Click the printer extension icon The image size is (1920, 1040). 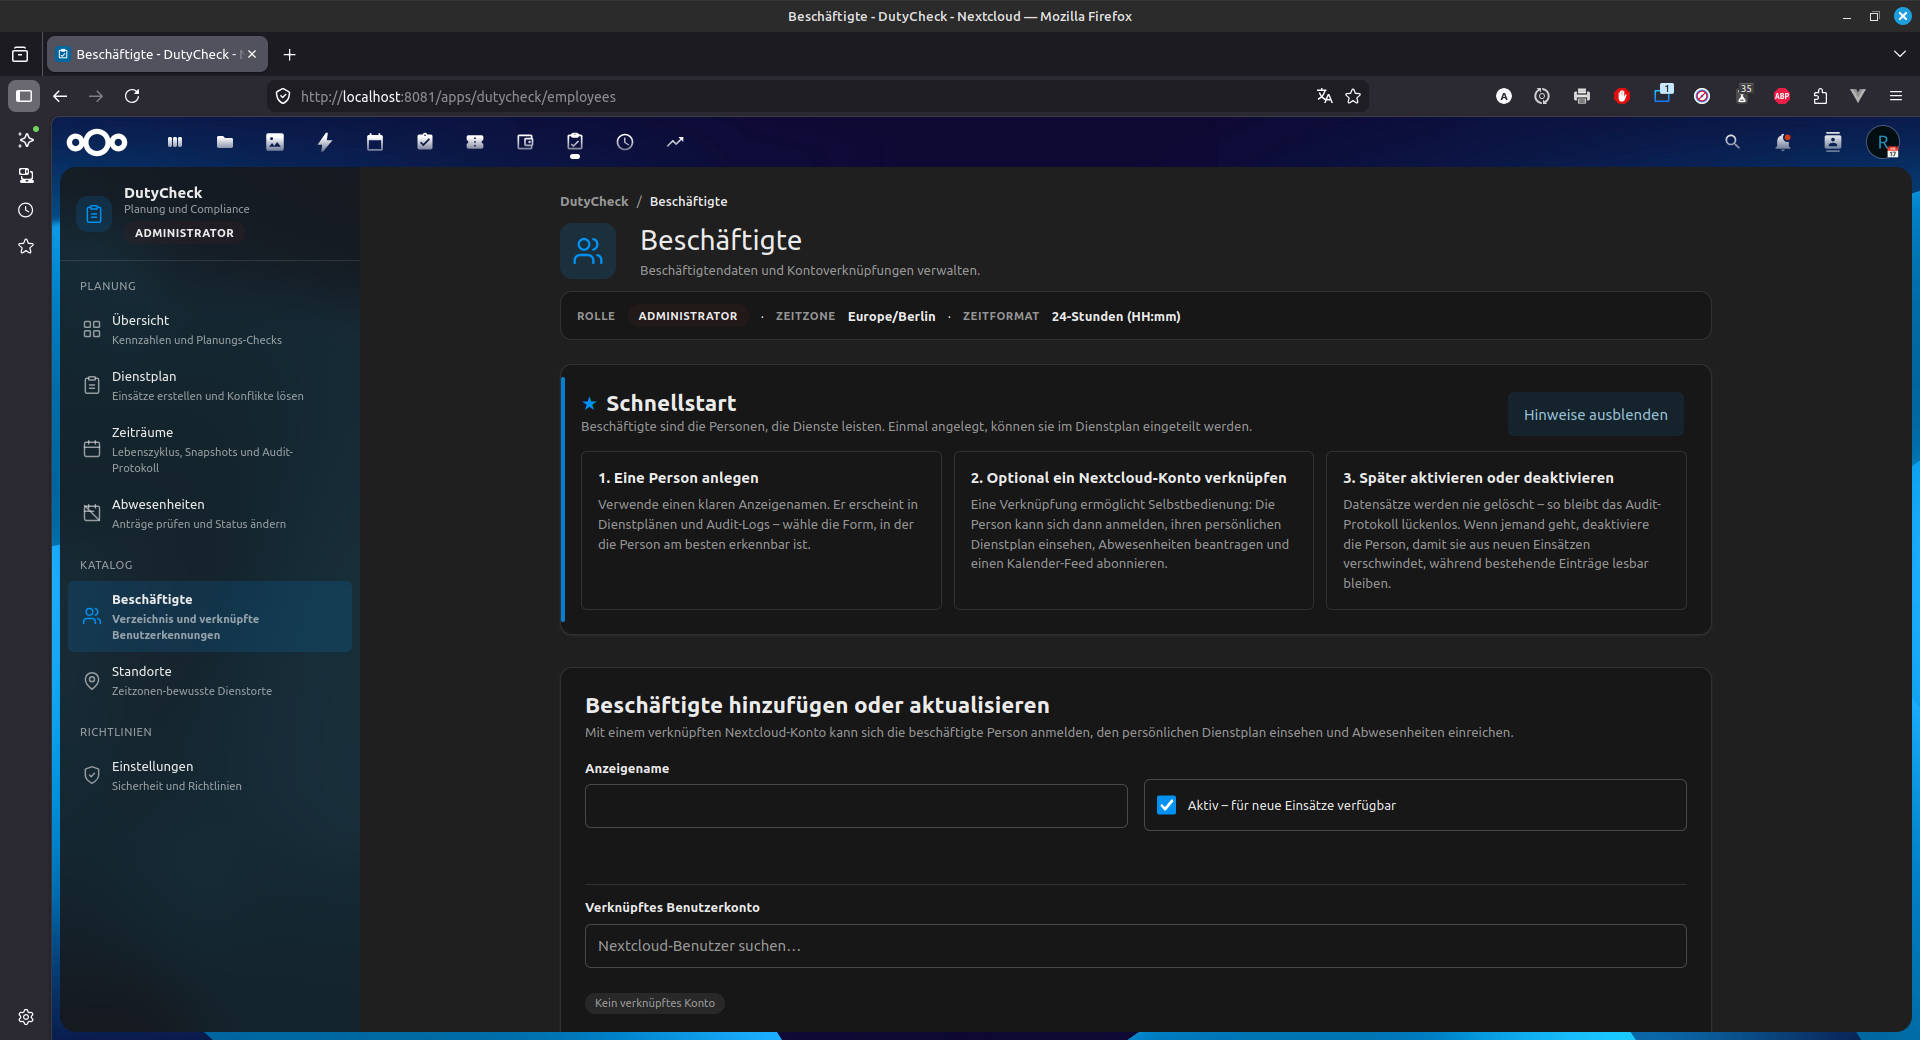(x=1582, y=96)
